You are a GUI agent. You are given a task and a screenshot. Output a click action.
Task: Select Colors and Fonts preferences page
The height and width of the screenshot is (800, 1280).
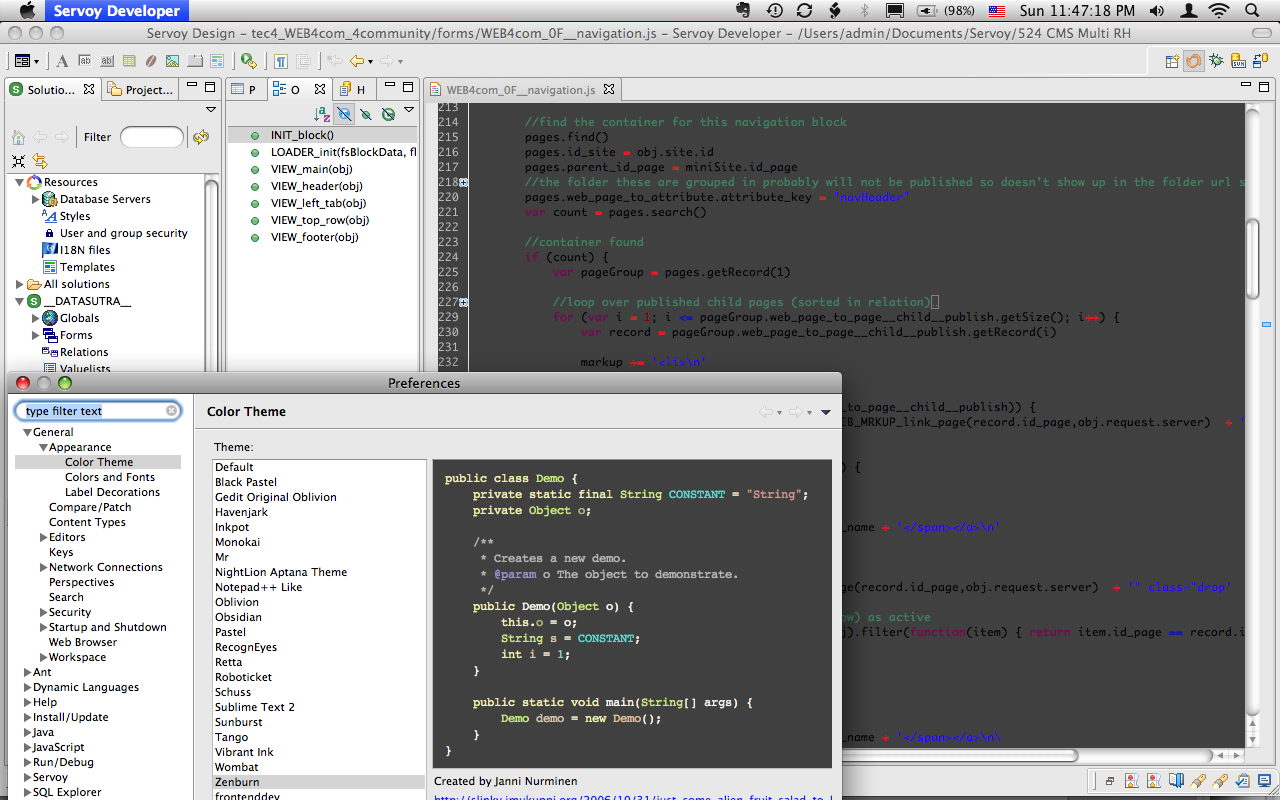coord(110,477)
